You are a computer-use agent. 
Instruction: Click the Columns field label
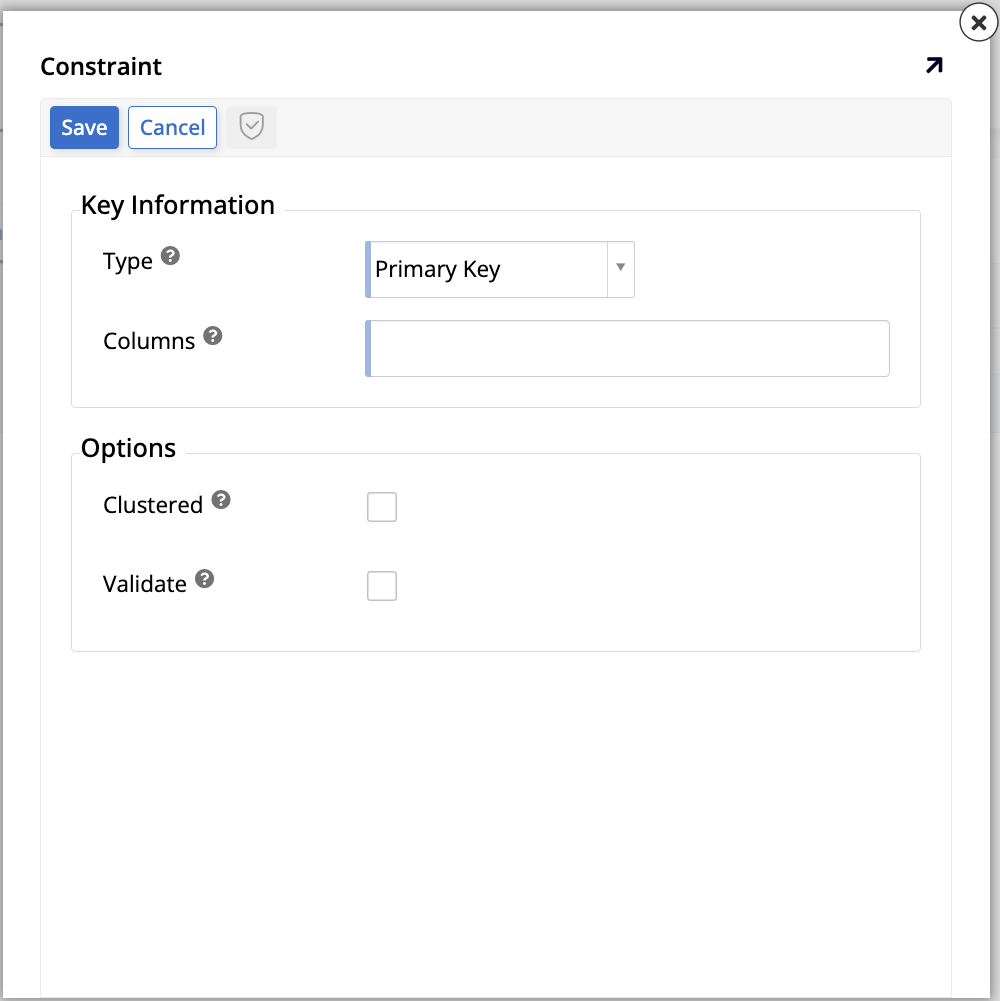[x=149, y=341]
